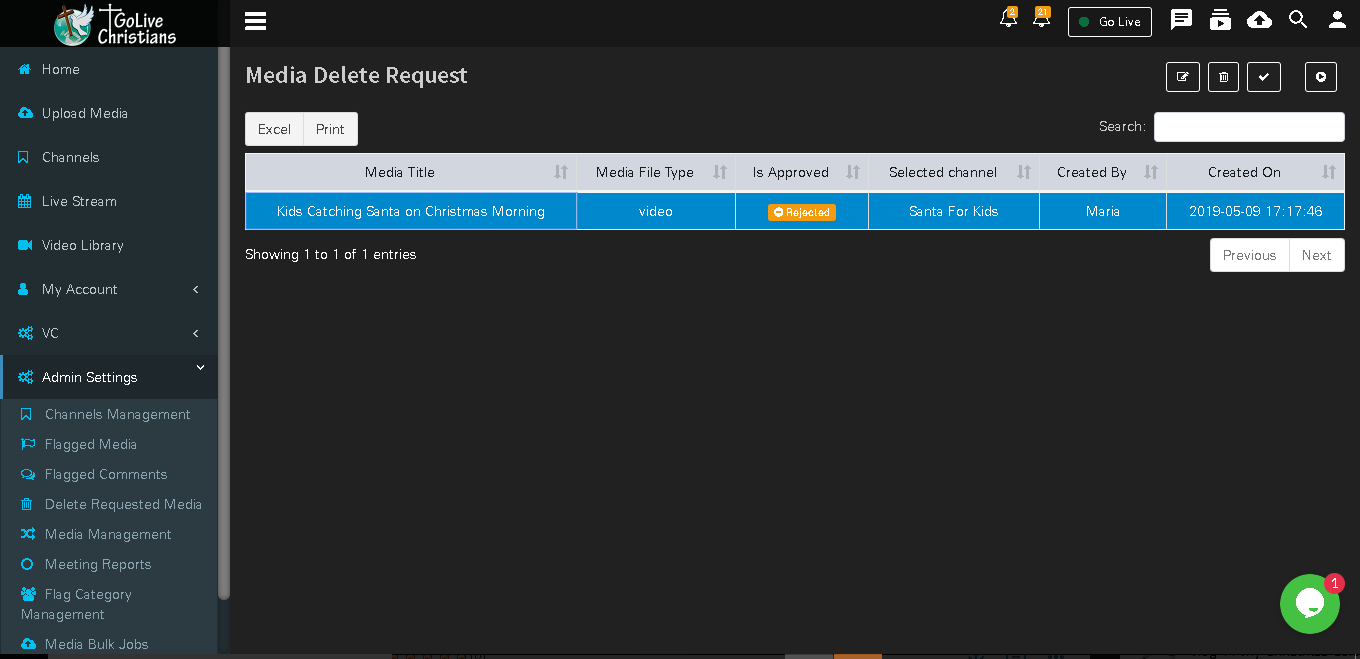Open the chat messages icon in header
Image resolution: width=1360 pixels, height=659 pixels.
1182,20
